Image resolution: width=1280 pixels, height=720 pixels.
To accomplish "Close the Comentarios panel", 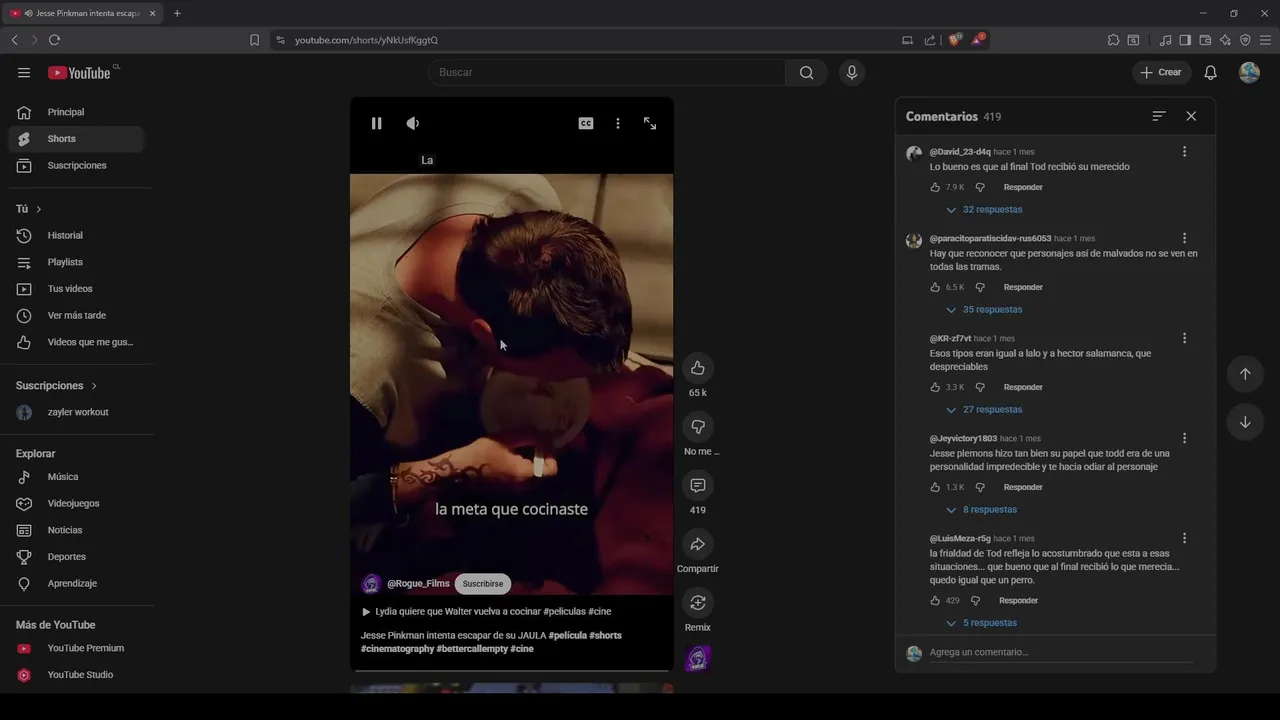I will click(1191, 116).
